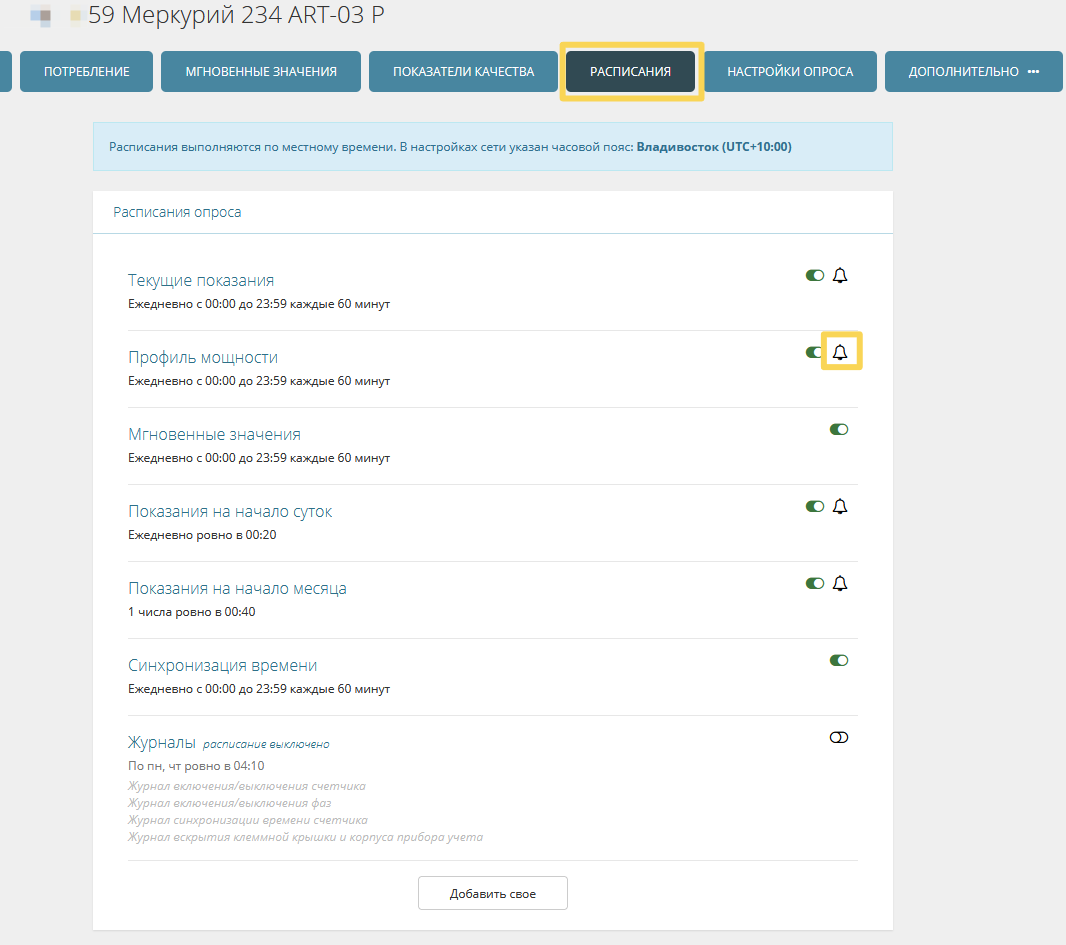Click '1 числа ровно в 00:40' text
Image resolution: width=1066 pixels, height=945 pixels.
point(192,612)
